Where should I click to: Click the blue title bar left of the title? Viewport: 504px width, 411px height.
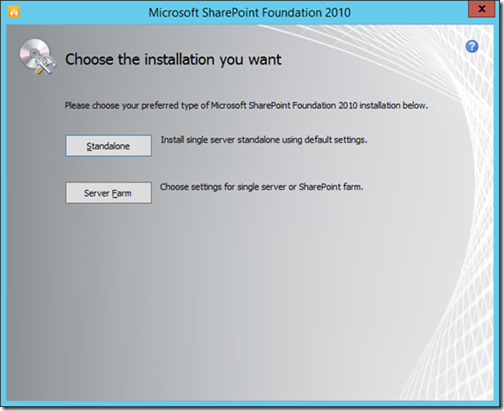[x=83, y=13]
